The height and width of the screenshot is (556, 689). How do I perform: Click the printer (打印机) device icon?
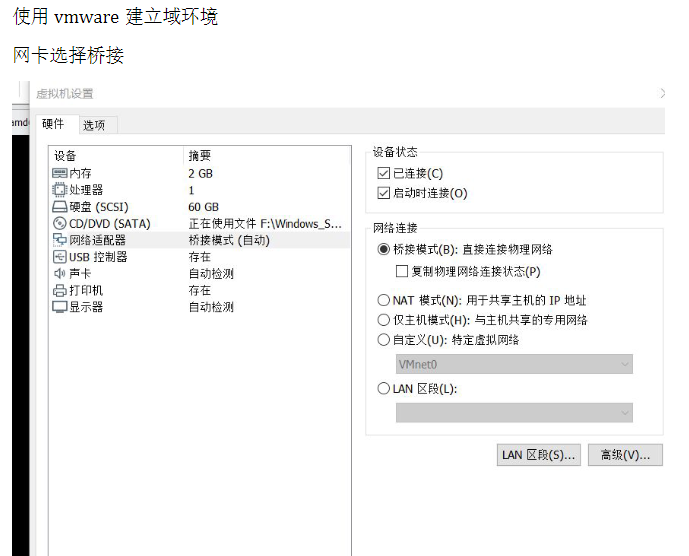pos(60,290)
